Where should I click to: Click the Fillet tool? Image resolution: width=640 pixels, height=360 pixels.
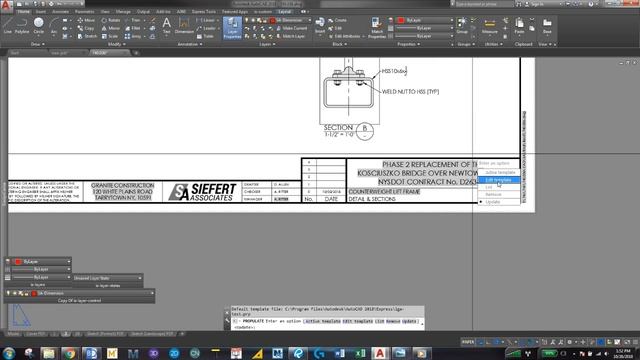point(133,28)
